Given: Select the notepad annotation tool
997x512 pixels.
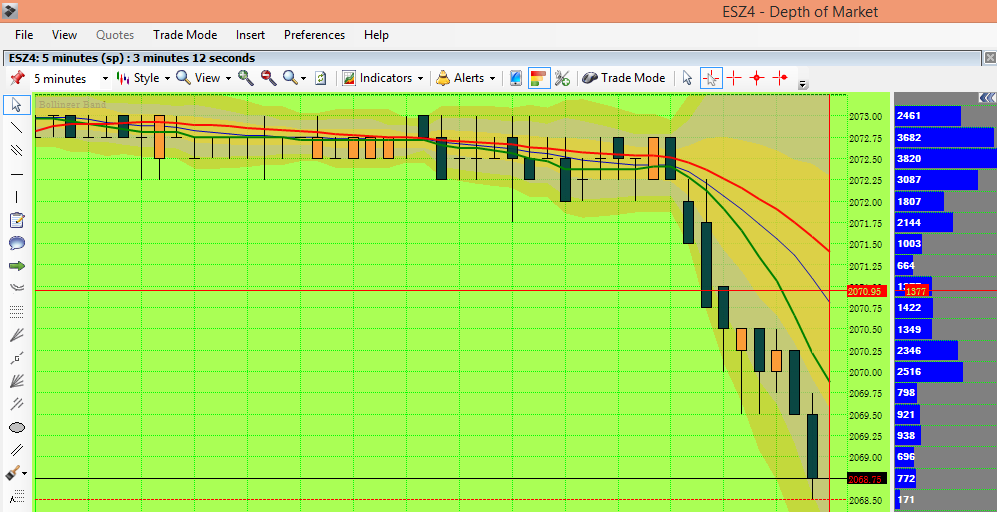Looking at the screenshot, I should coord(17,220).
